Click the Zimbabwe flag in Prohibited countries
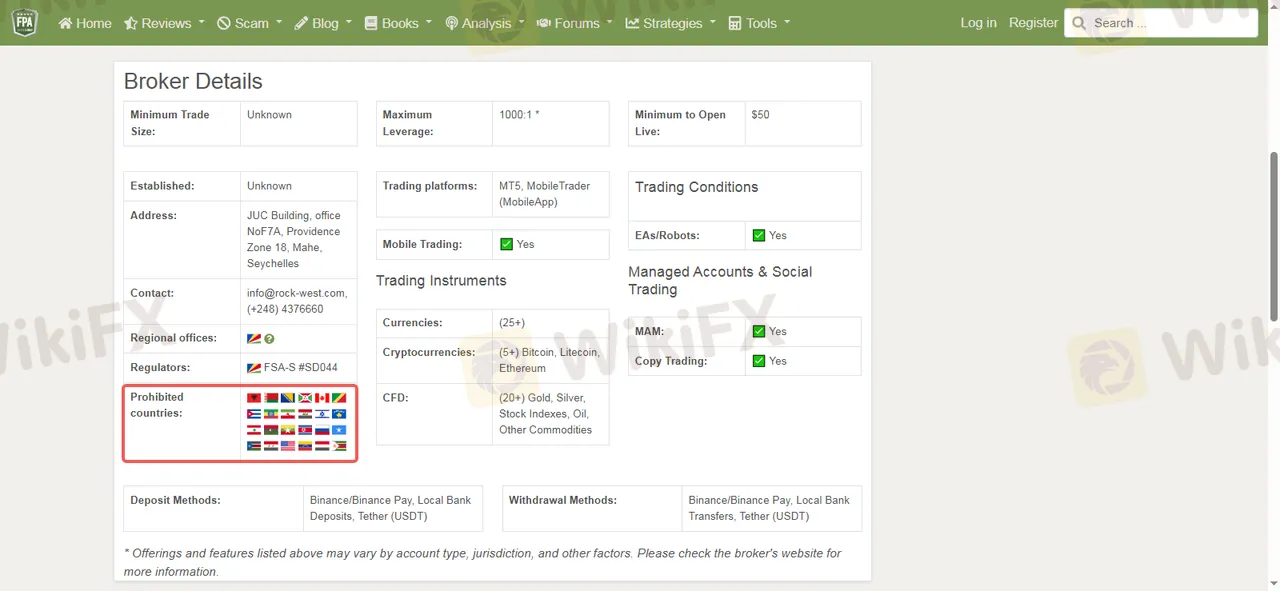This screenshot has width=1280, height=591. (x=339, y=446)
